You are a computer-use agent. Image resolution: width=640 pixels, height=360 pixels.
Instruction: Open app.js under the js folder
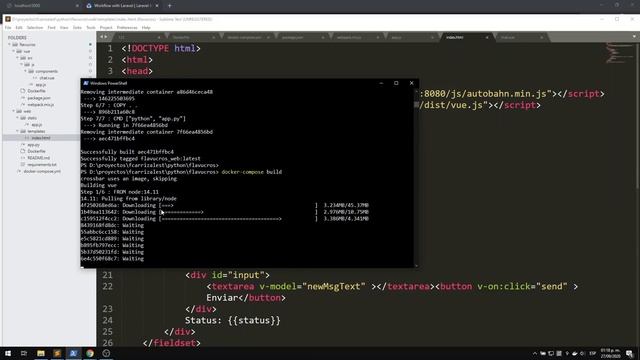[x=40, y=84]
